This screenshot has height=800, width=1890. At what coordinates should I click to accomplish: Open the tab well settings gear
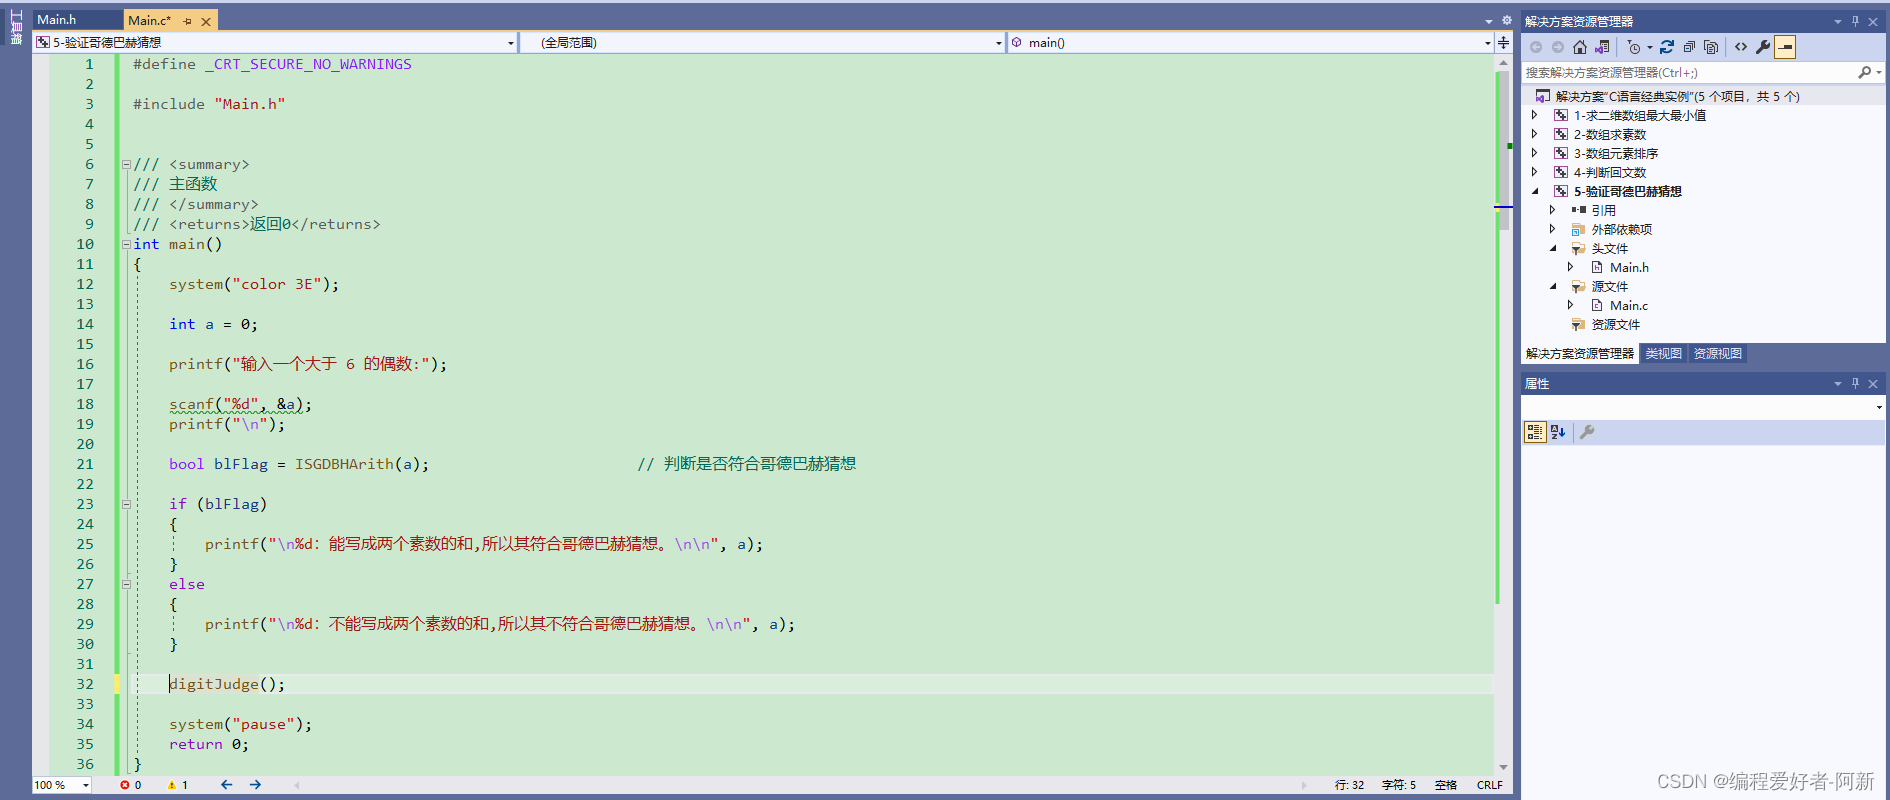click(1507, 21)
